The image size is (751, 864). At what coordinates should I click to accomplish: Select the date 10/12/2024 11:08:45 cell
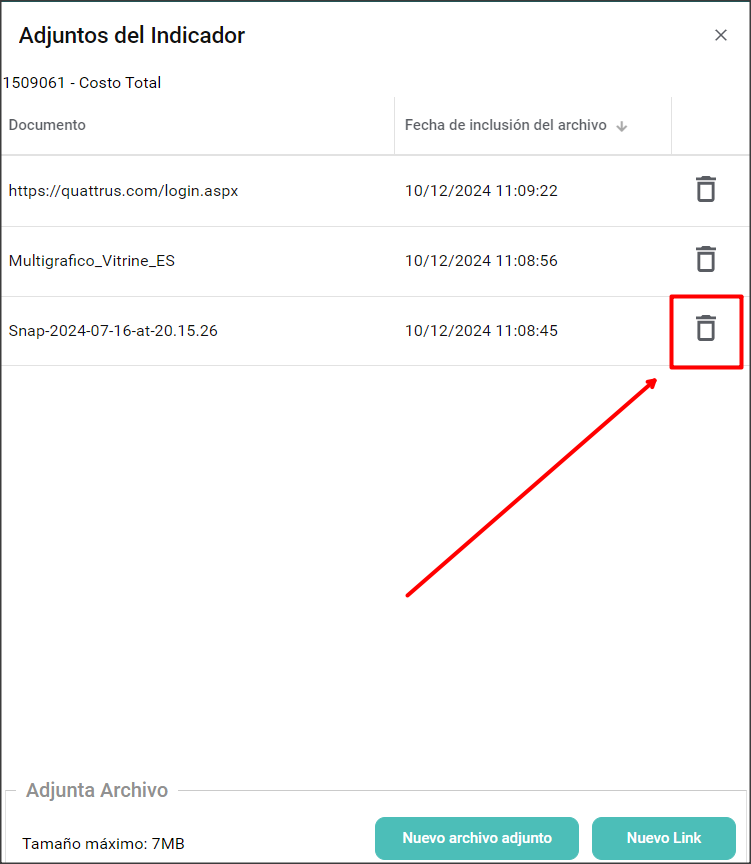481,330
